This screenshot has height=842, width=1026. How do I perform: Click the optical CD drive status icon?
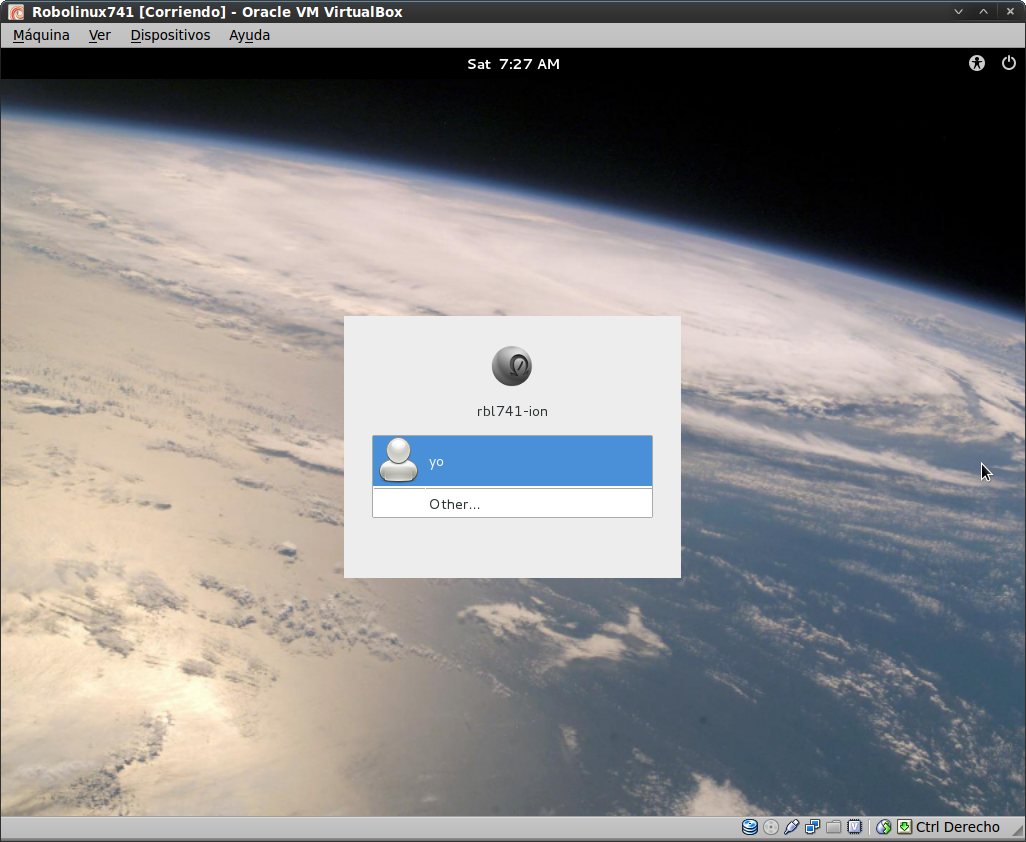tap(770, 827)
